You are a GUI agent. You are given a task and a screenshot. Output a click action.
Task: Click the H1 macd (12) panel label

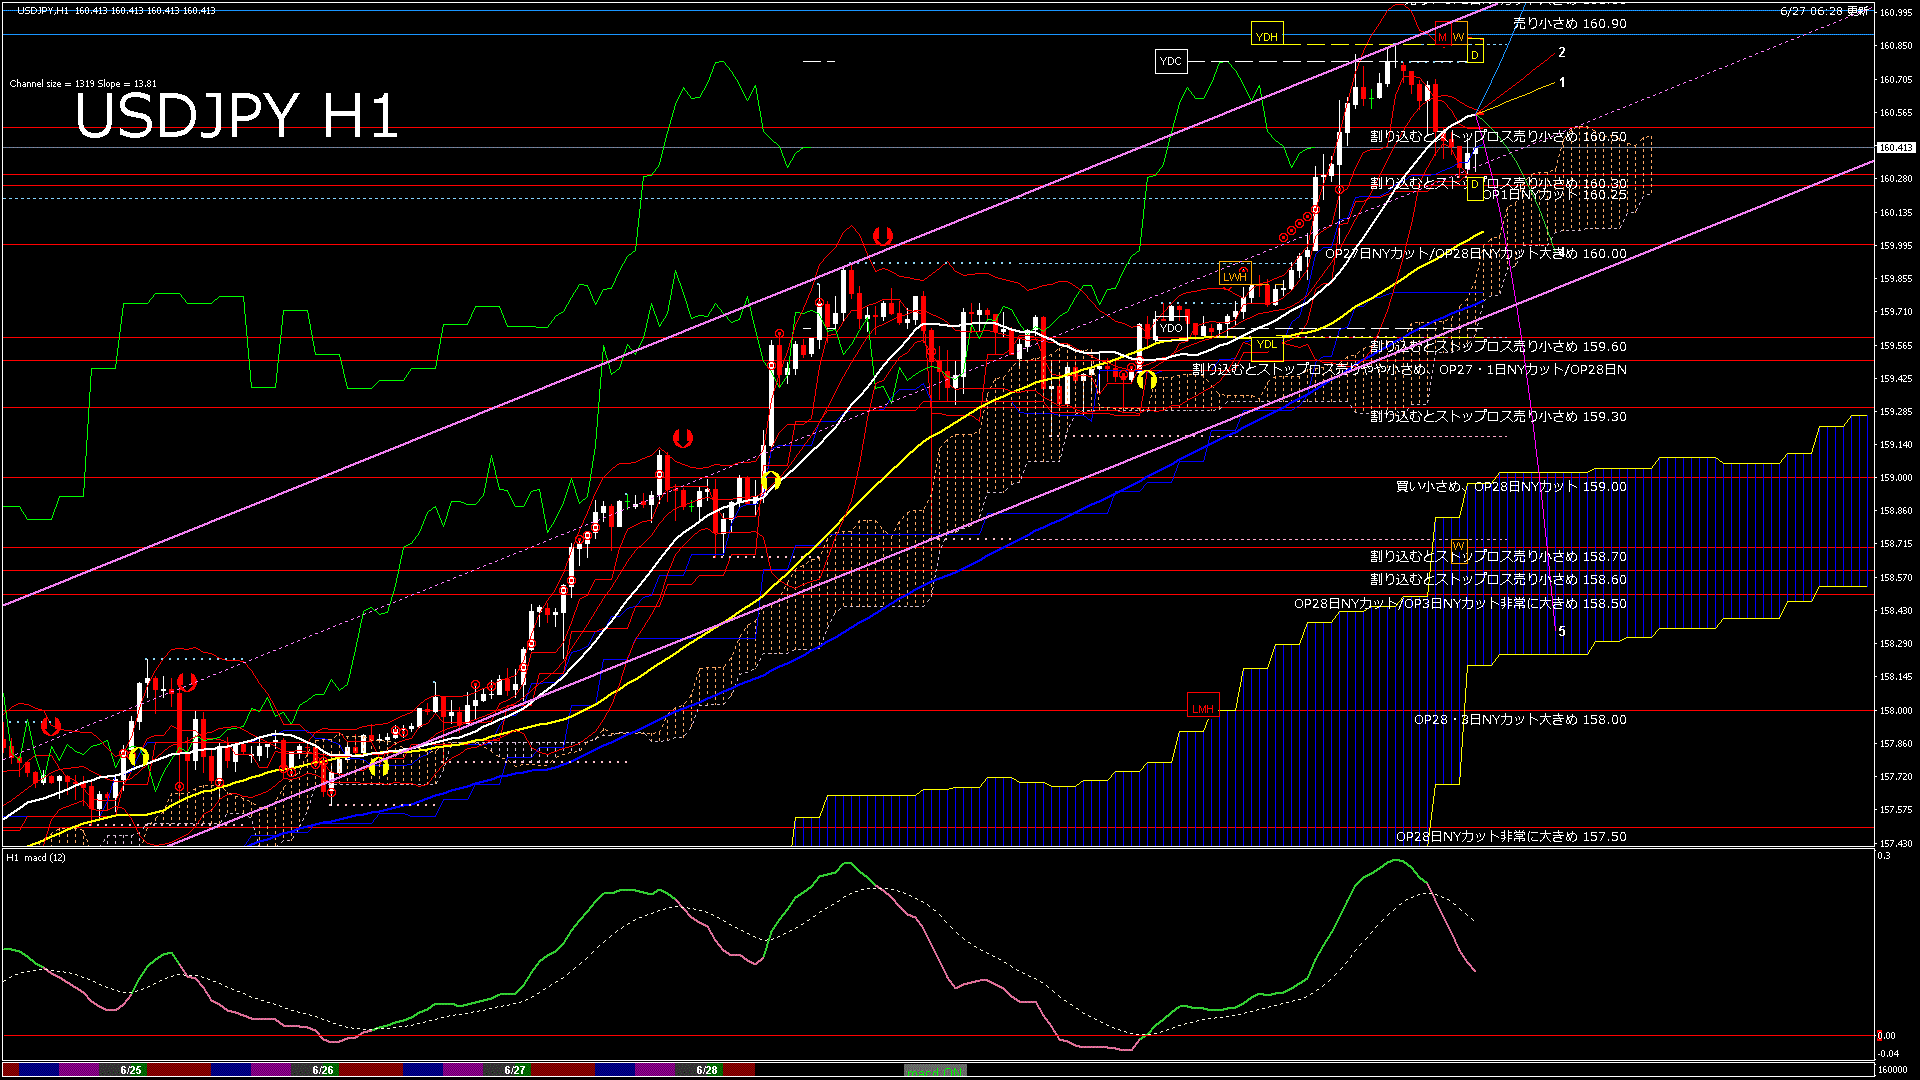coord(36,858)
